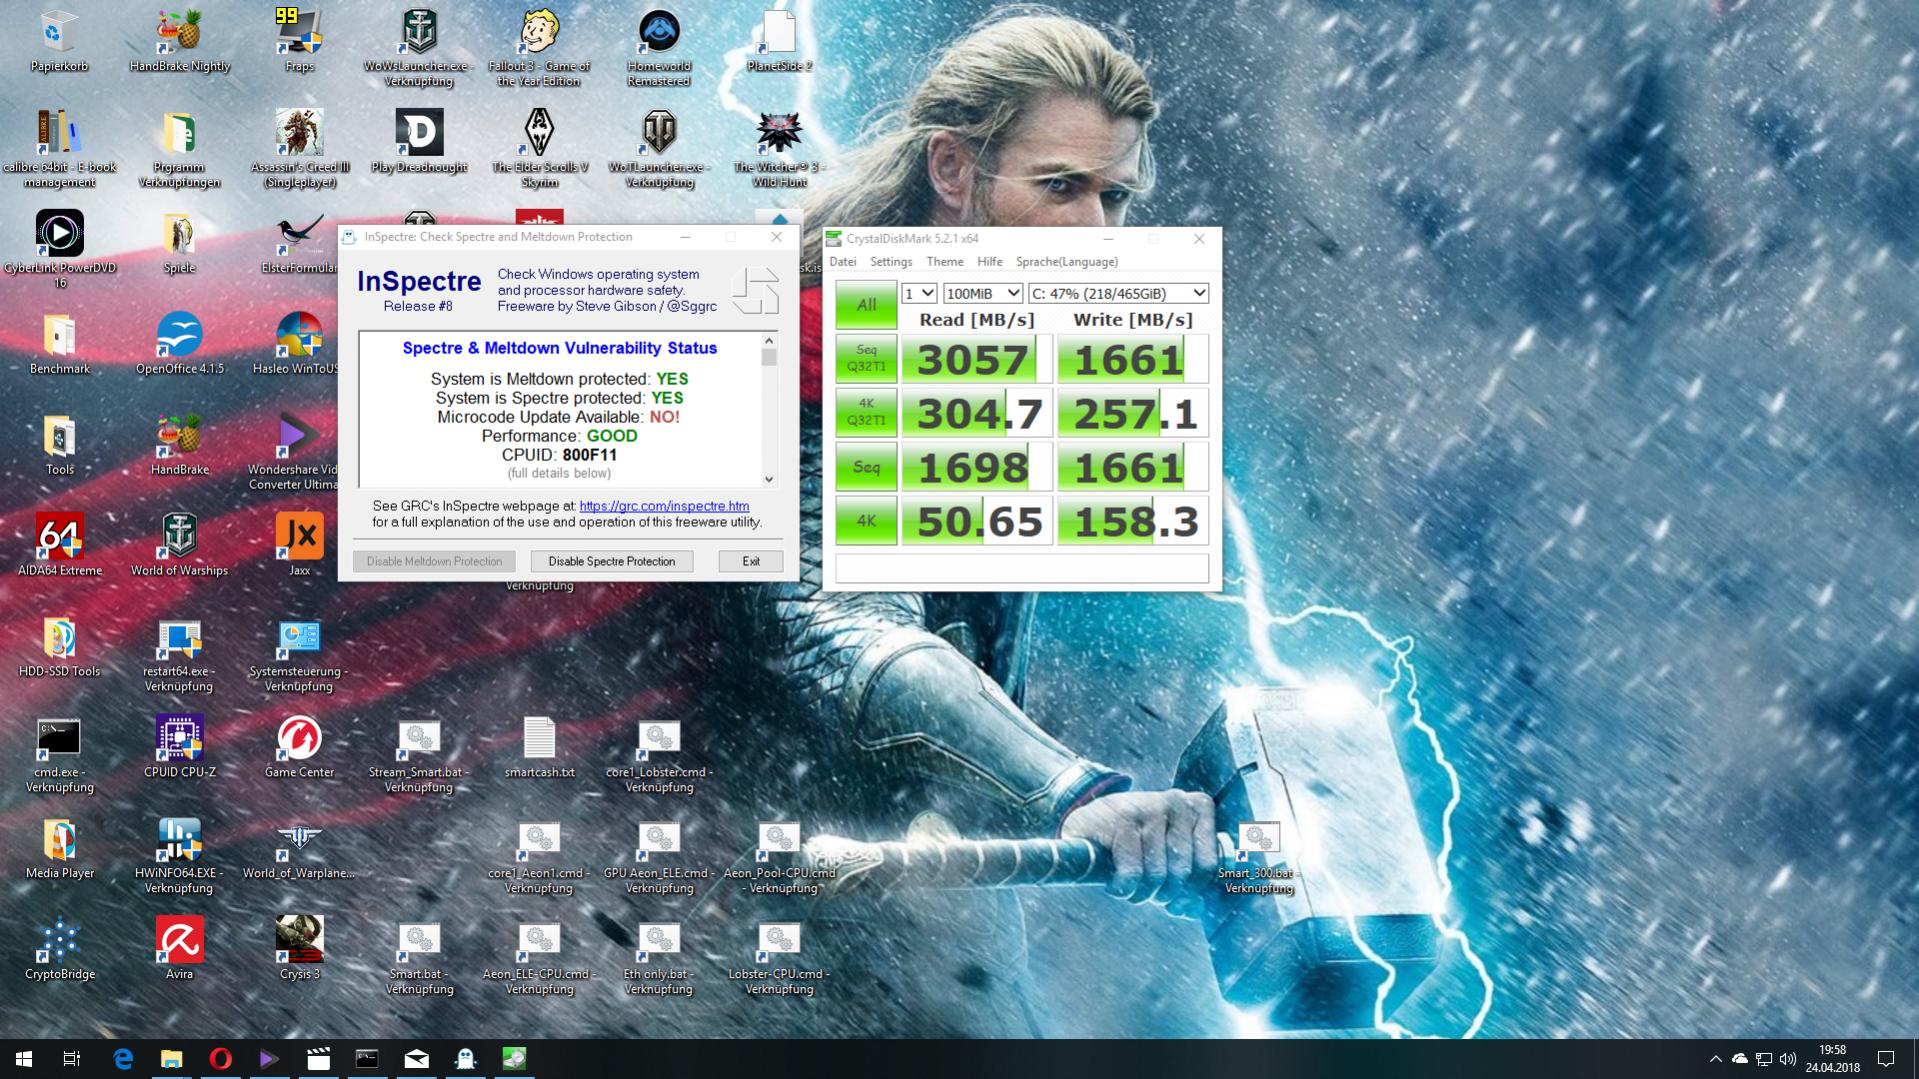Screen dimensions: 1919x1079
Task: Open the Action Center notification icon
Action: (1886, 1059)
